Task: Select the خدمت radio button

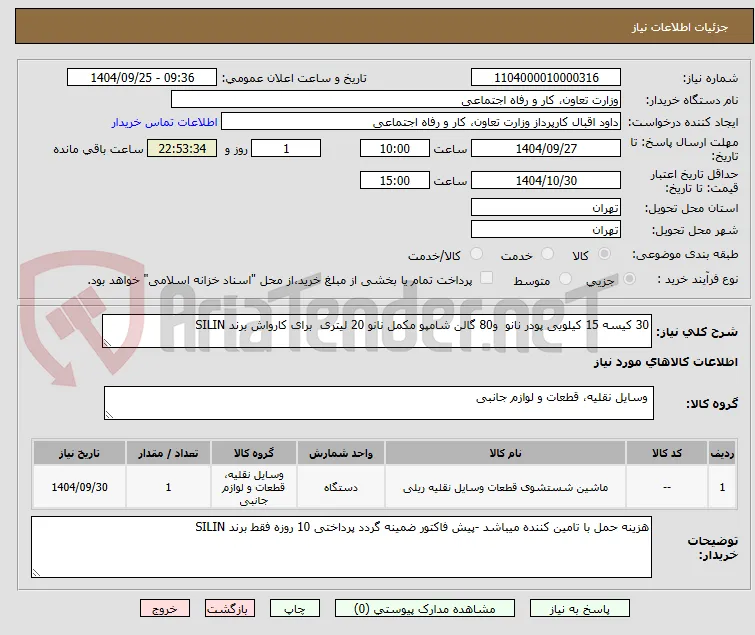Action: 547,254
